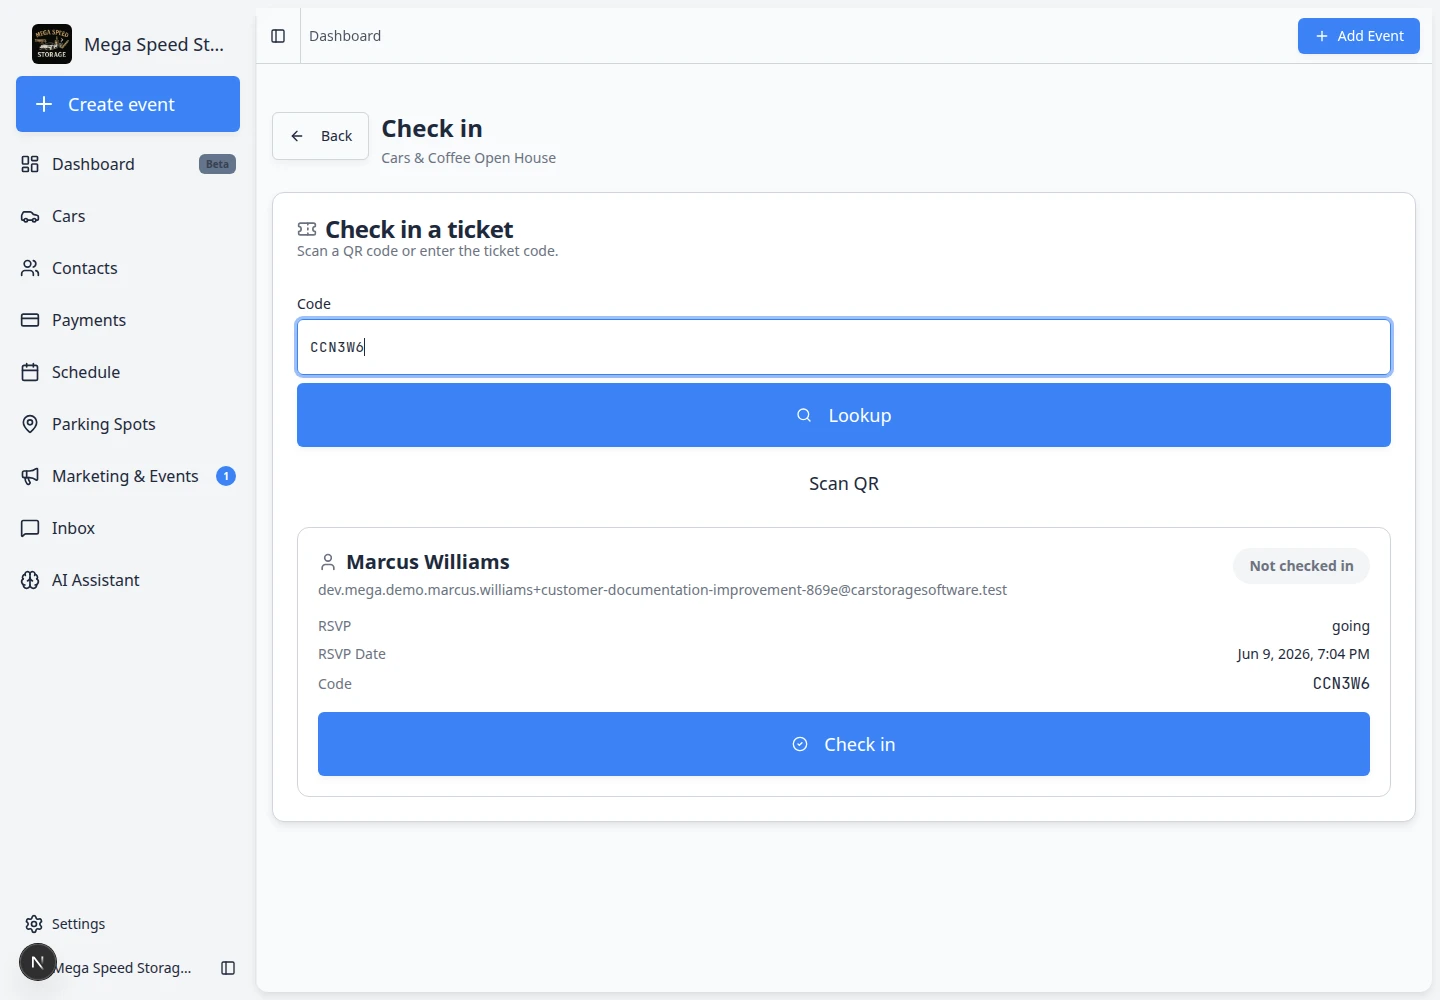Click the Settings gear icon
This screenshot has height=1000, width=1440.
point(34,924)
